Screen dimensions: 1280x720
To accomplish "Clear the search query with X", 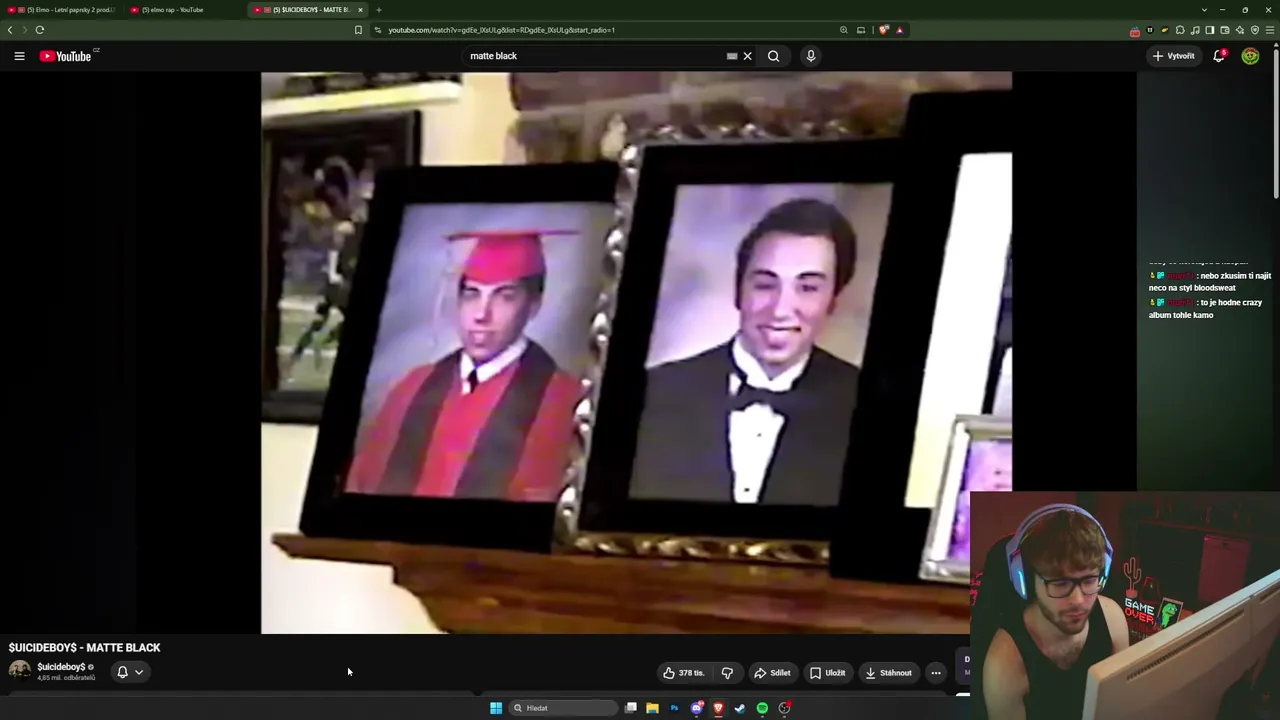I will (747, 56).
